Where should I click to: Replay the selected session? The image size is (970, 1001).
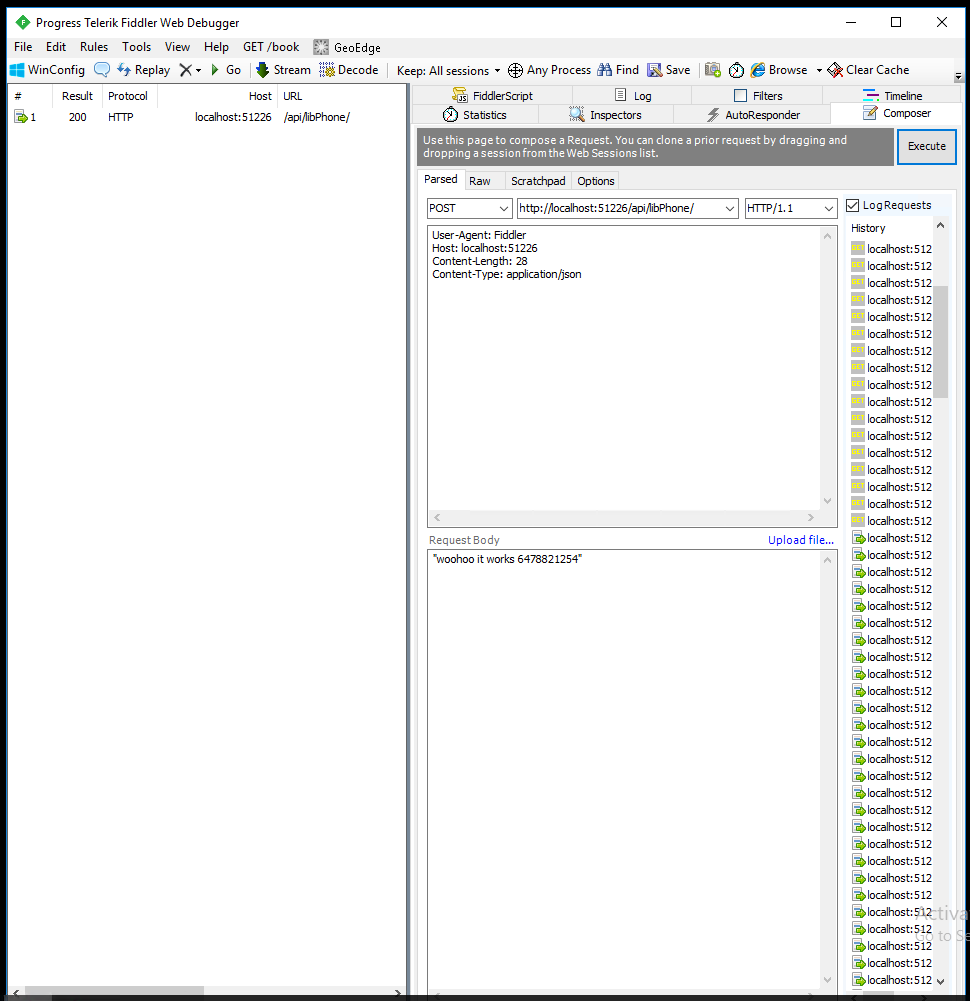144,70
